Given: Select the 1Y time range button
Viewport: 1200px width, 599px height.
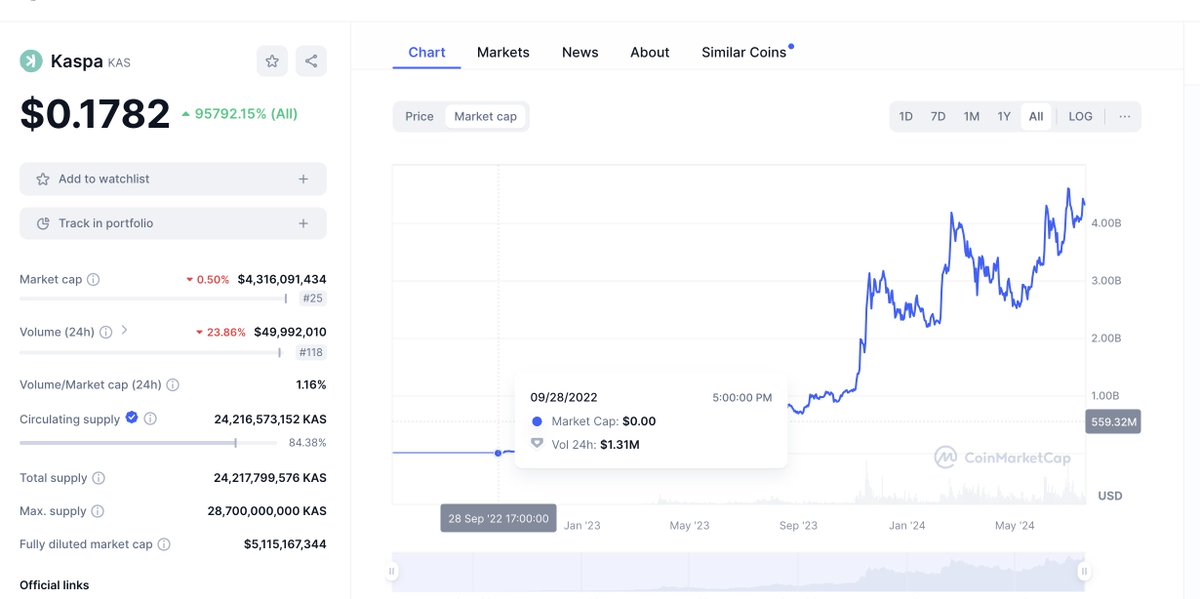Looking at the screenshot, I should (1004, 117).
